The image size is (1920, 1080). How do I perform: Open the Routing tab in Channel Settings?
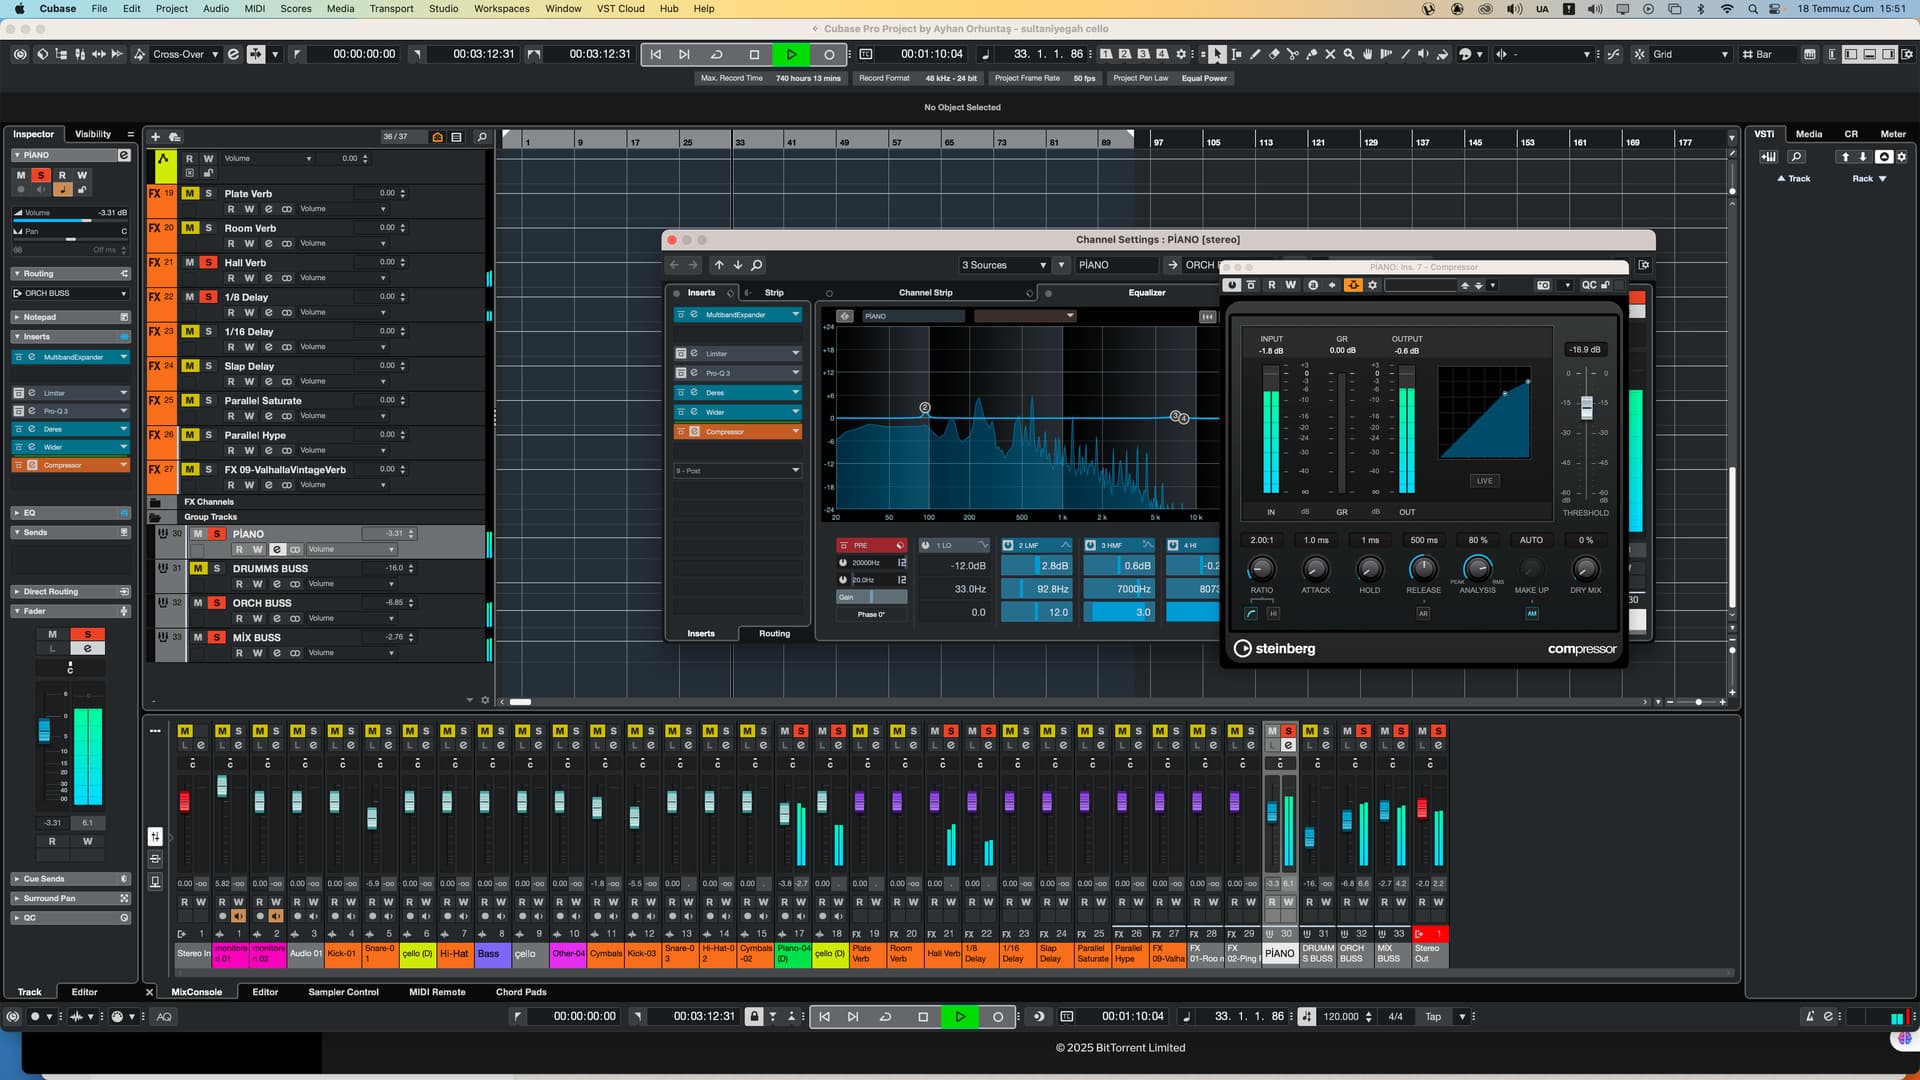pyautogui.click(x=774, y=633)
